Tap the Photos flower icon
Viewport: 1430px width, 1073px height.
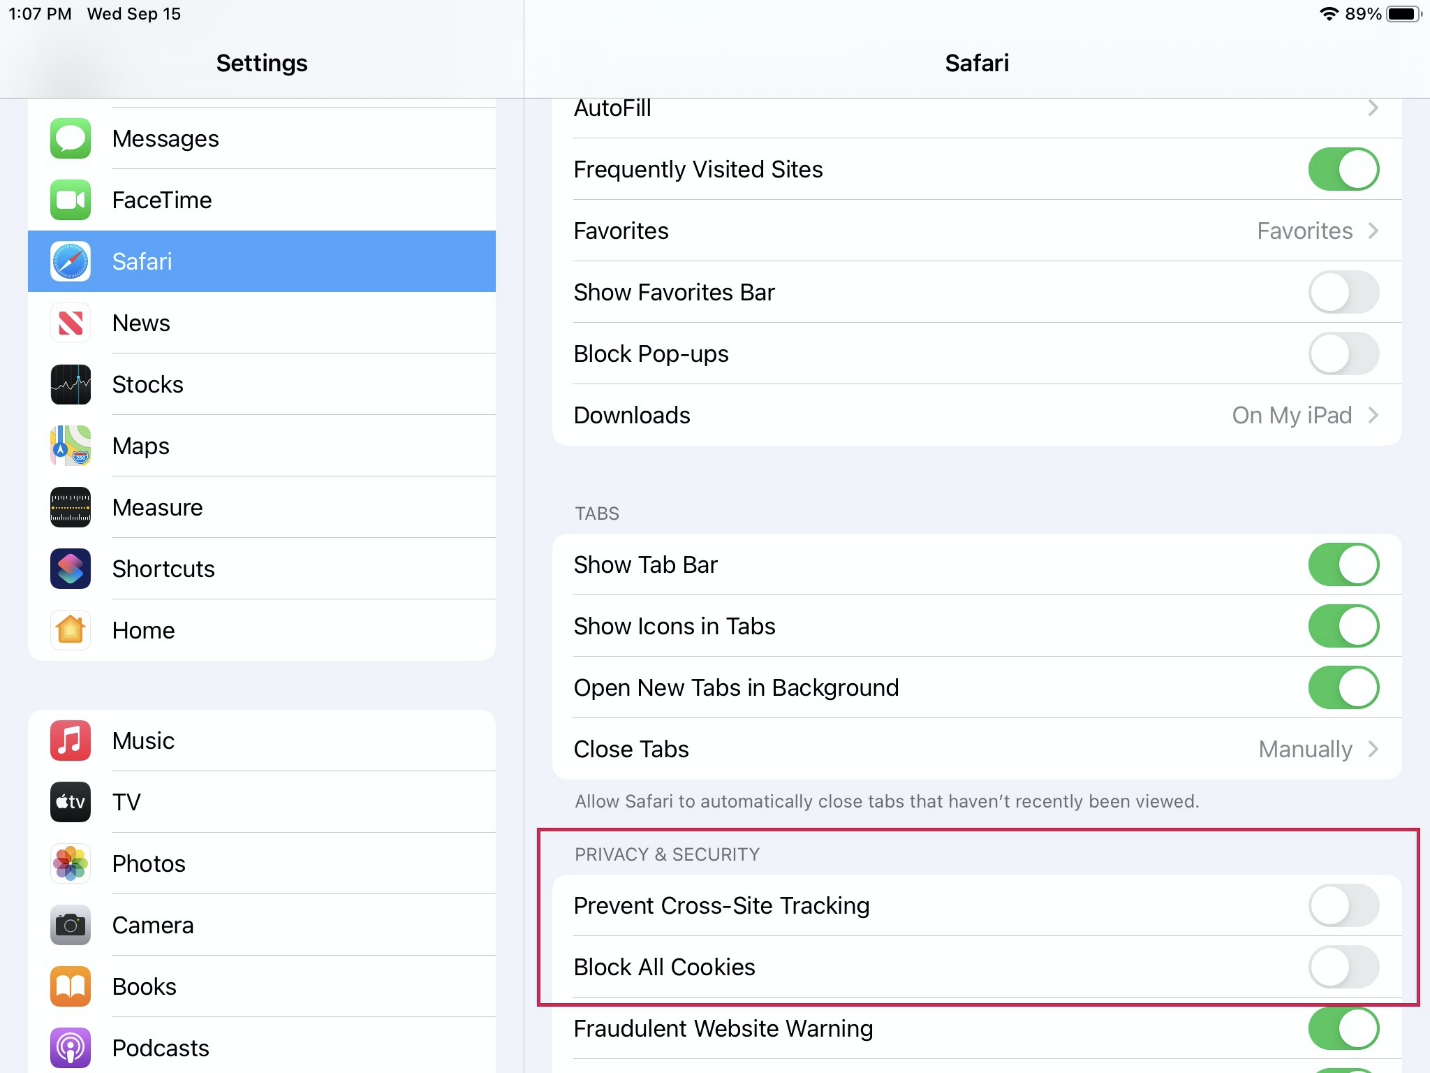(x=71, y=864)
